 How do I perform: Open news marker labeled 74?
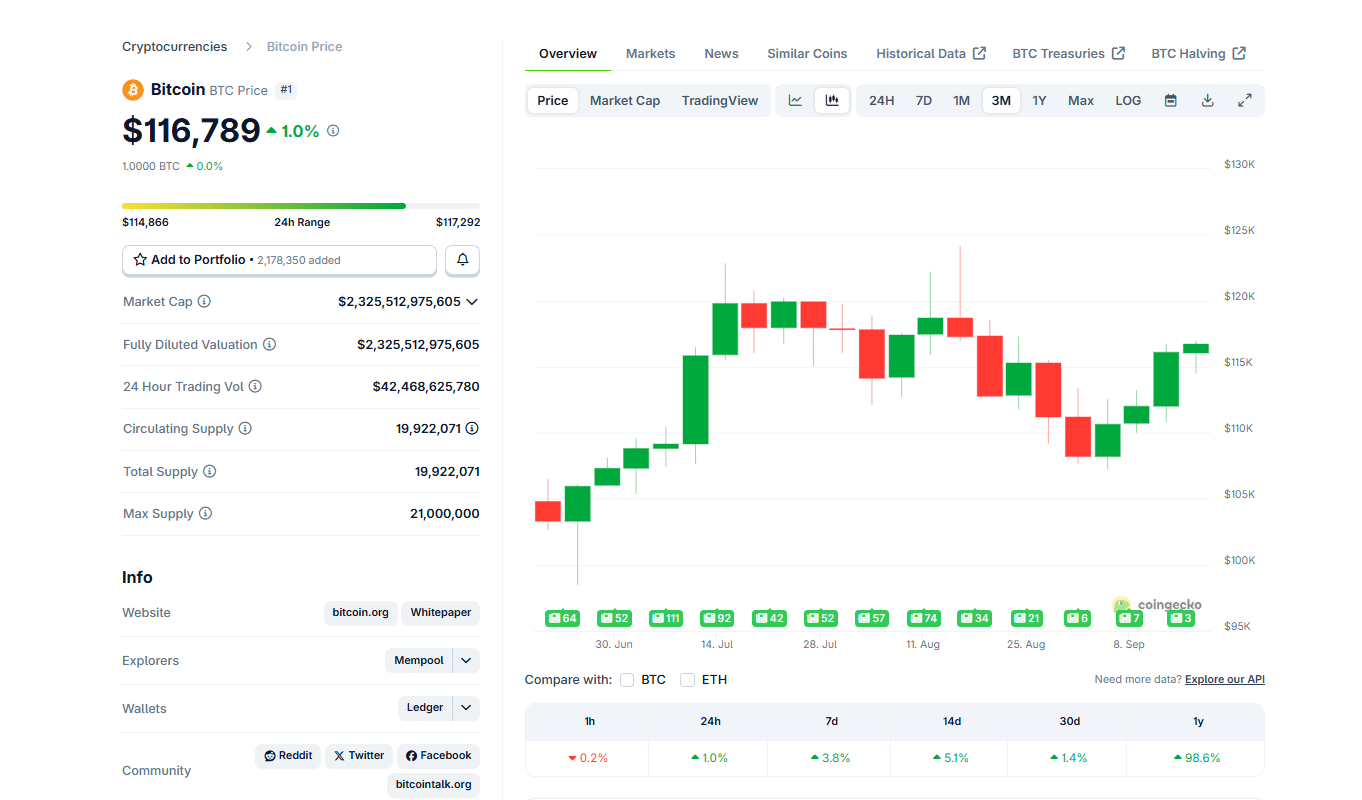pyautogui.click(x=923, y=618)
